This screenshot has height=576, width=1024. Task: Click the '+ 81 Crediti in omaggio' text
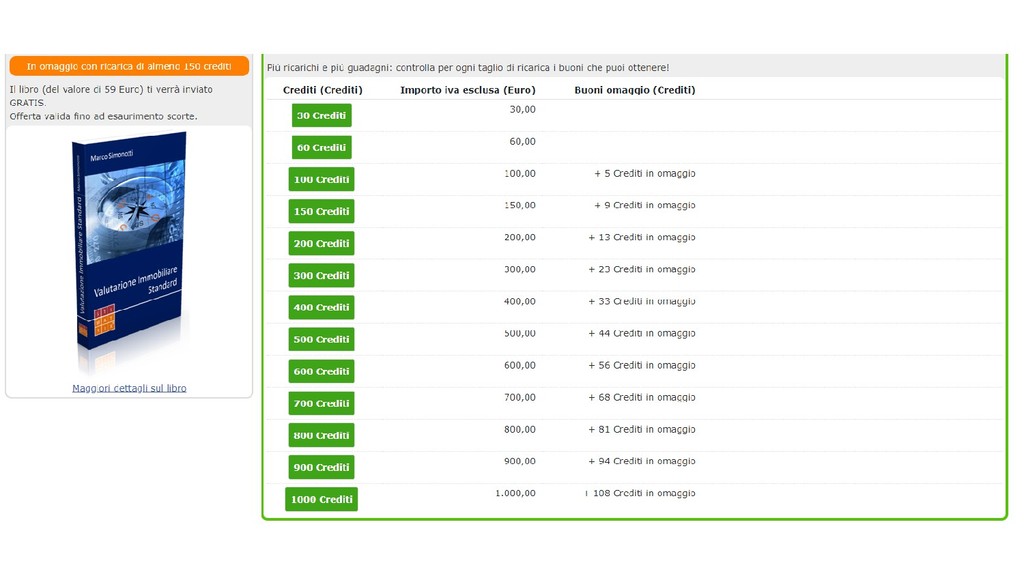click(642, 429)
